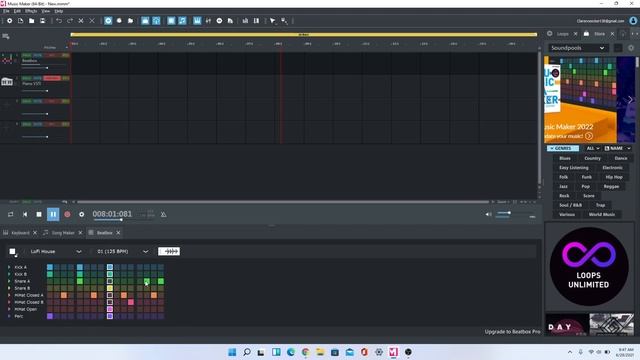Open the taskbar Search icon
640x360 pixels.
click(247, 352)
